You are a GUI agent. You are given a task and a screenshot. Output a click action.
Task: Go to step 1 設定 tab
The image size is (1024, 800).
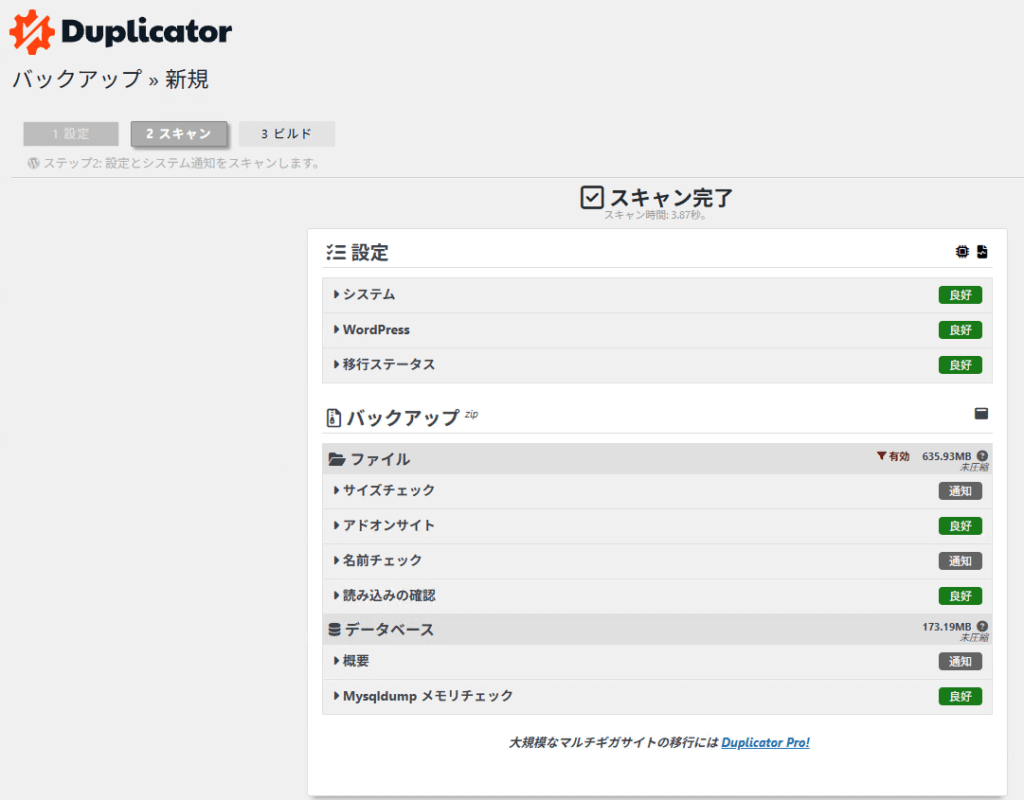click(71, 134)
